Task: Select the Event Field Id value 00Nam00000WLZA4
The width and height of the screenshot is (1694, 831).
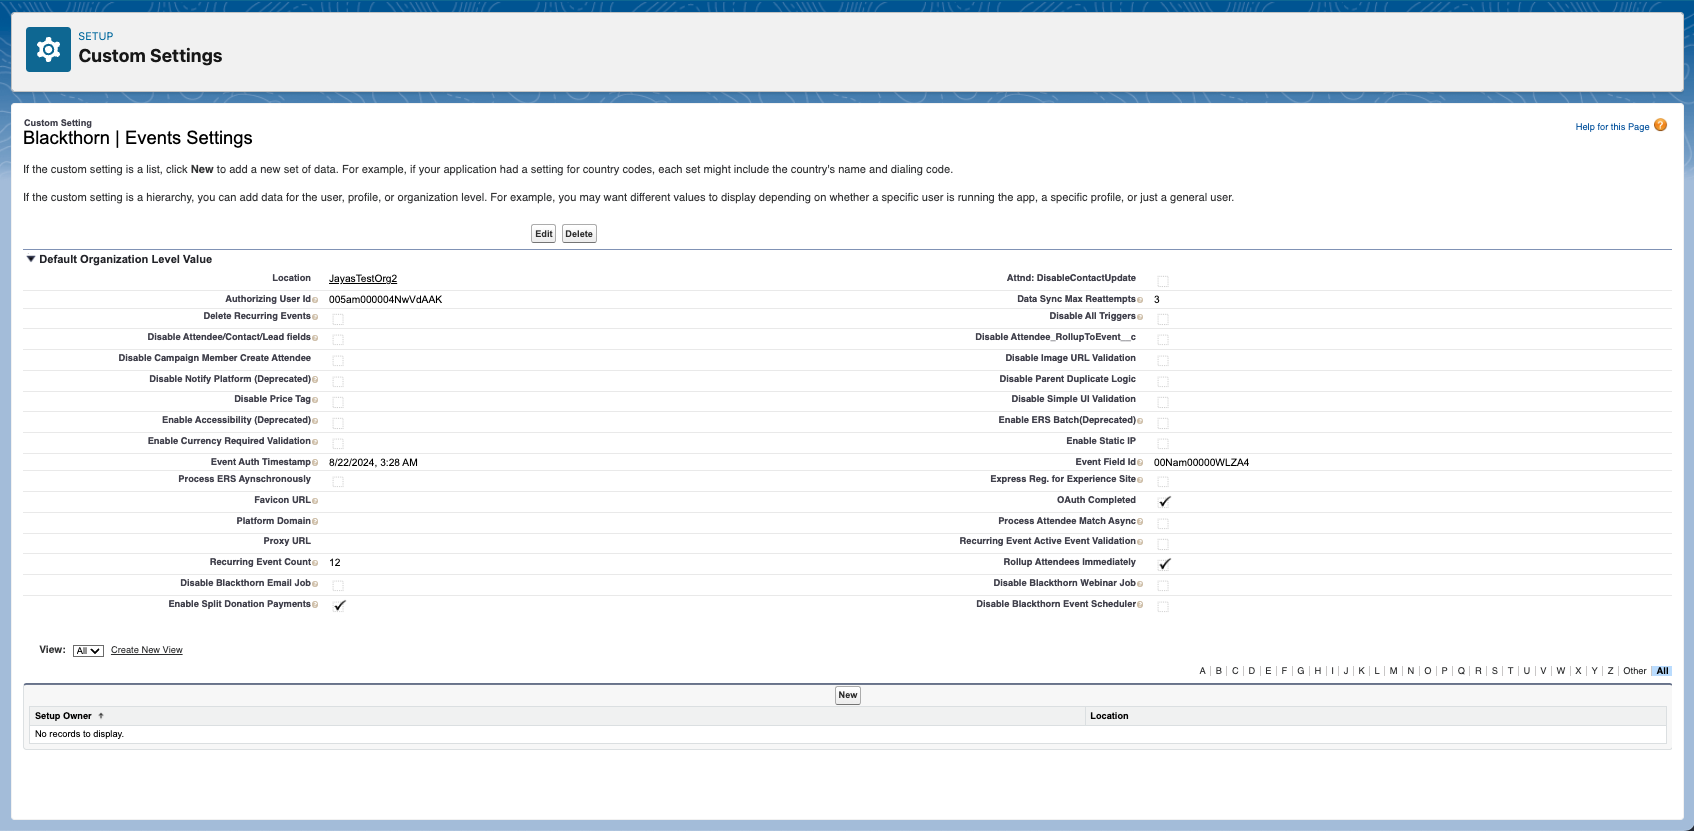Action: [1201, 463]
